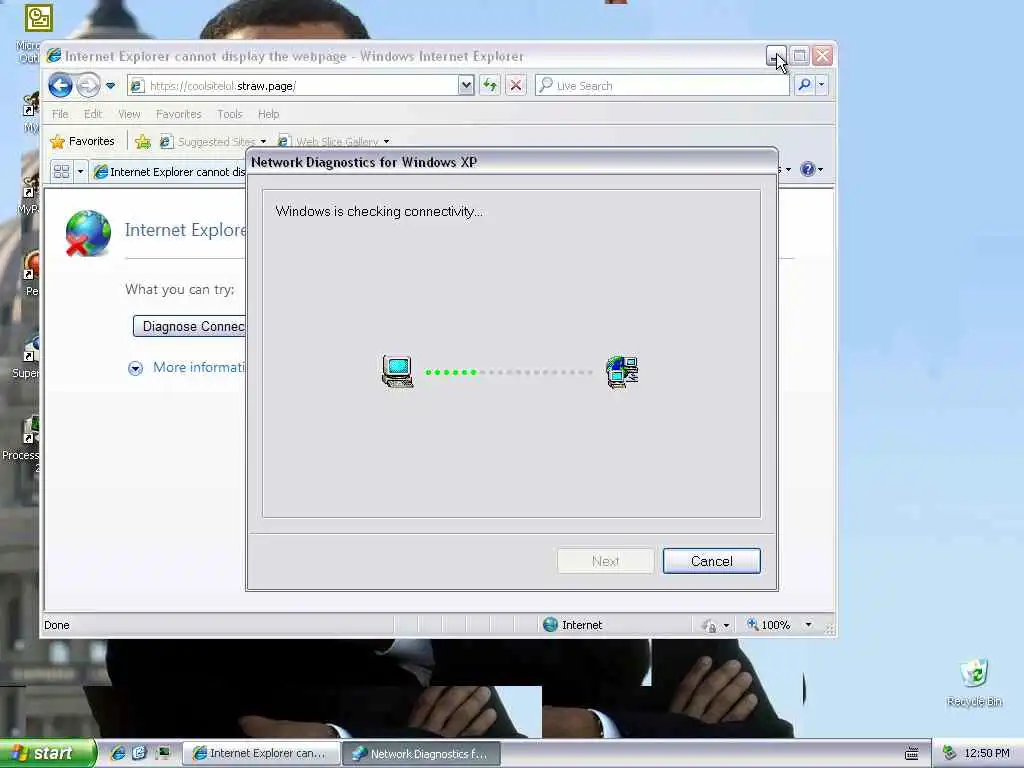
Task: Click the Internet Explorer title bar icon
Action: 54,56
